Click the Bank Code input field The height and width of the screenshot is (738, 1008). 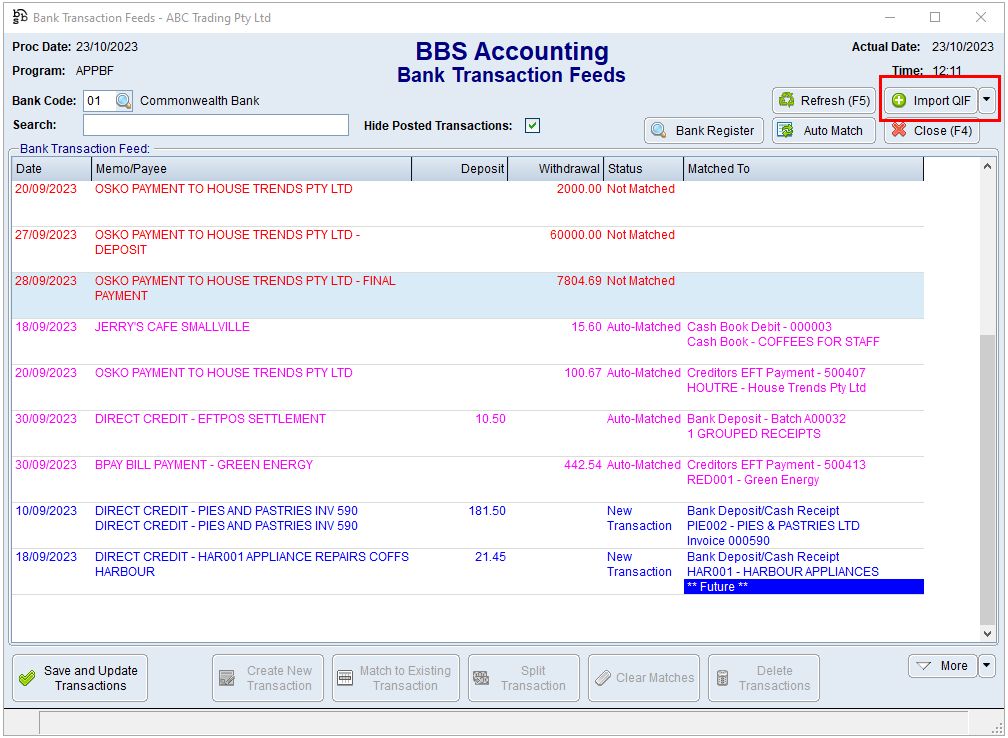click(97, 101)
